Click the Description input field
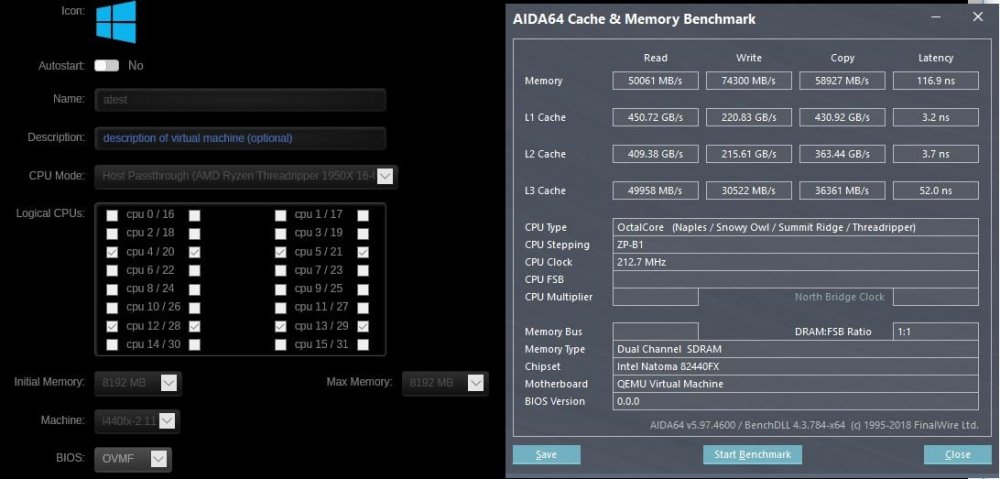 tap(240, 138)
